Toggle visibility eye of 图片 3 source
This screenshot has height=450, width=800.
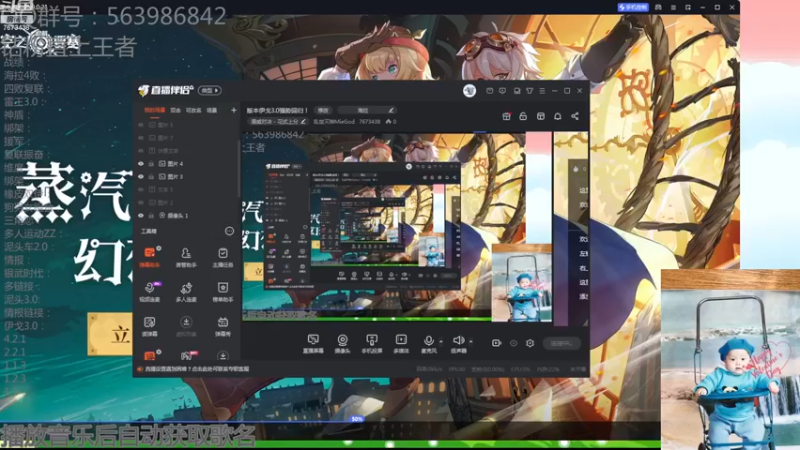point(141,177)
